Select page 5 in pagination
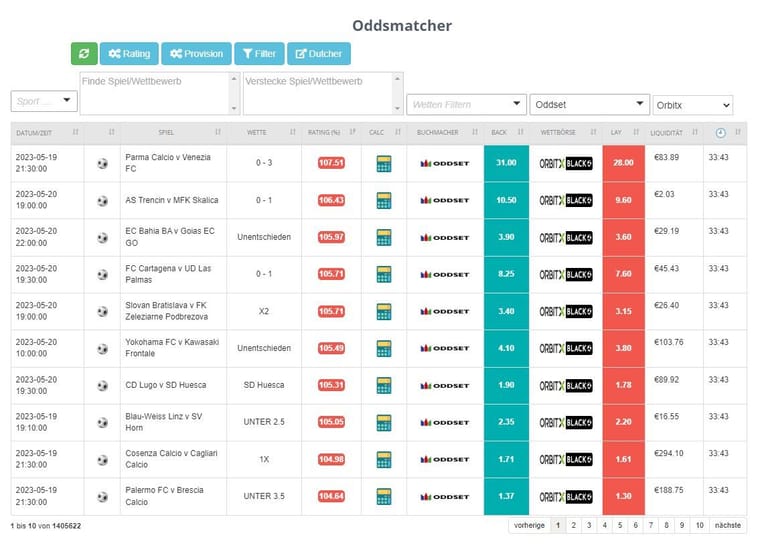 point(620,526)
